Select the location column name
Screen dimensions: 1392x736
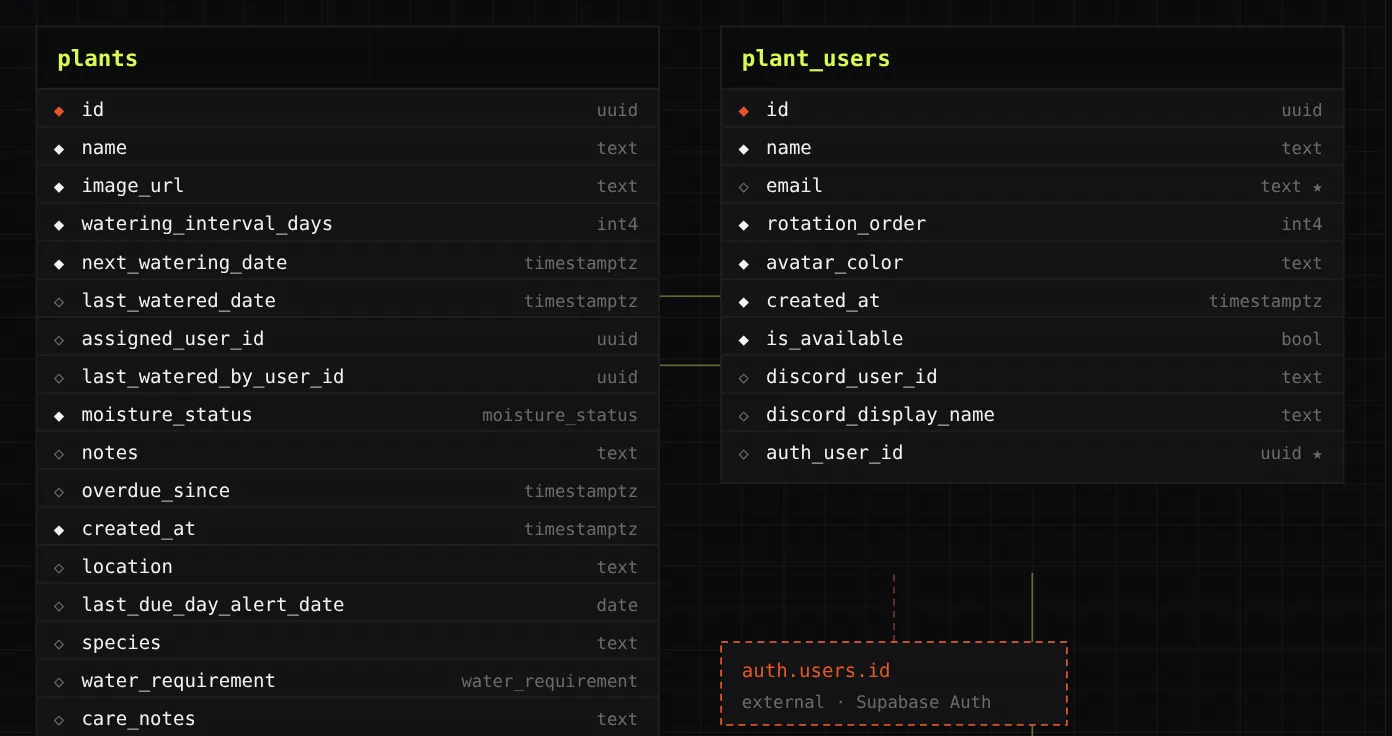click(x=127, y=567)
